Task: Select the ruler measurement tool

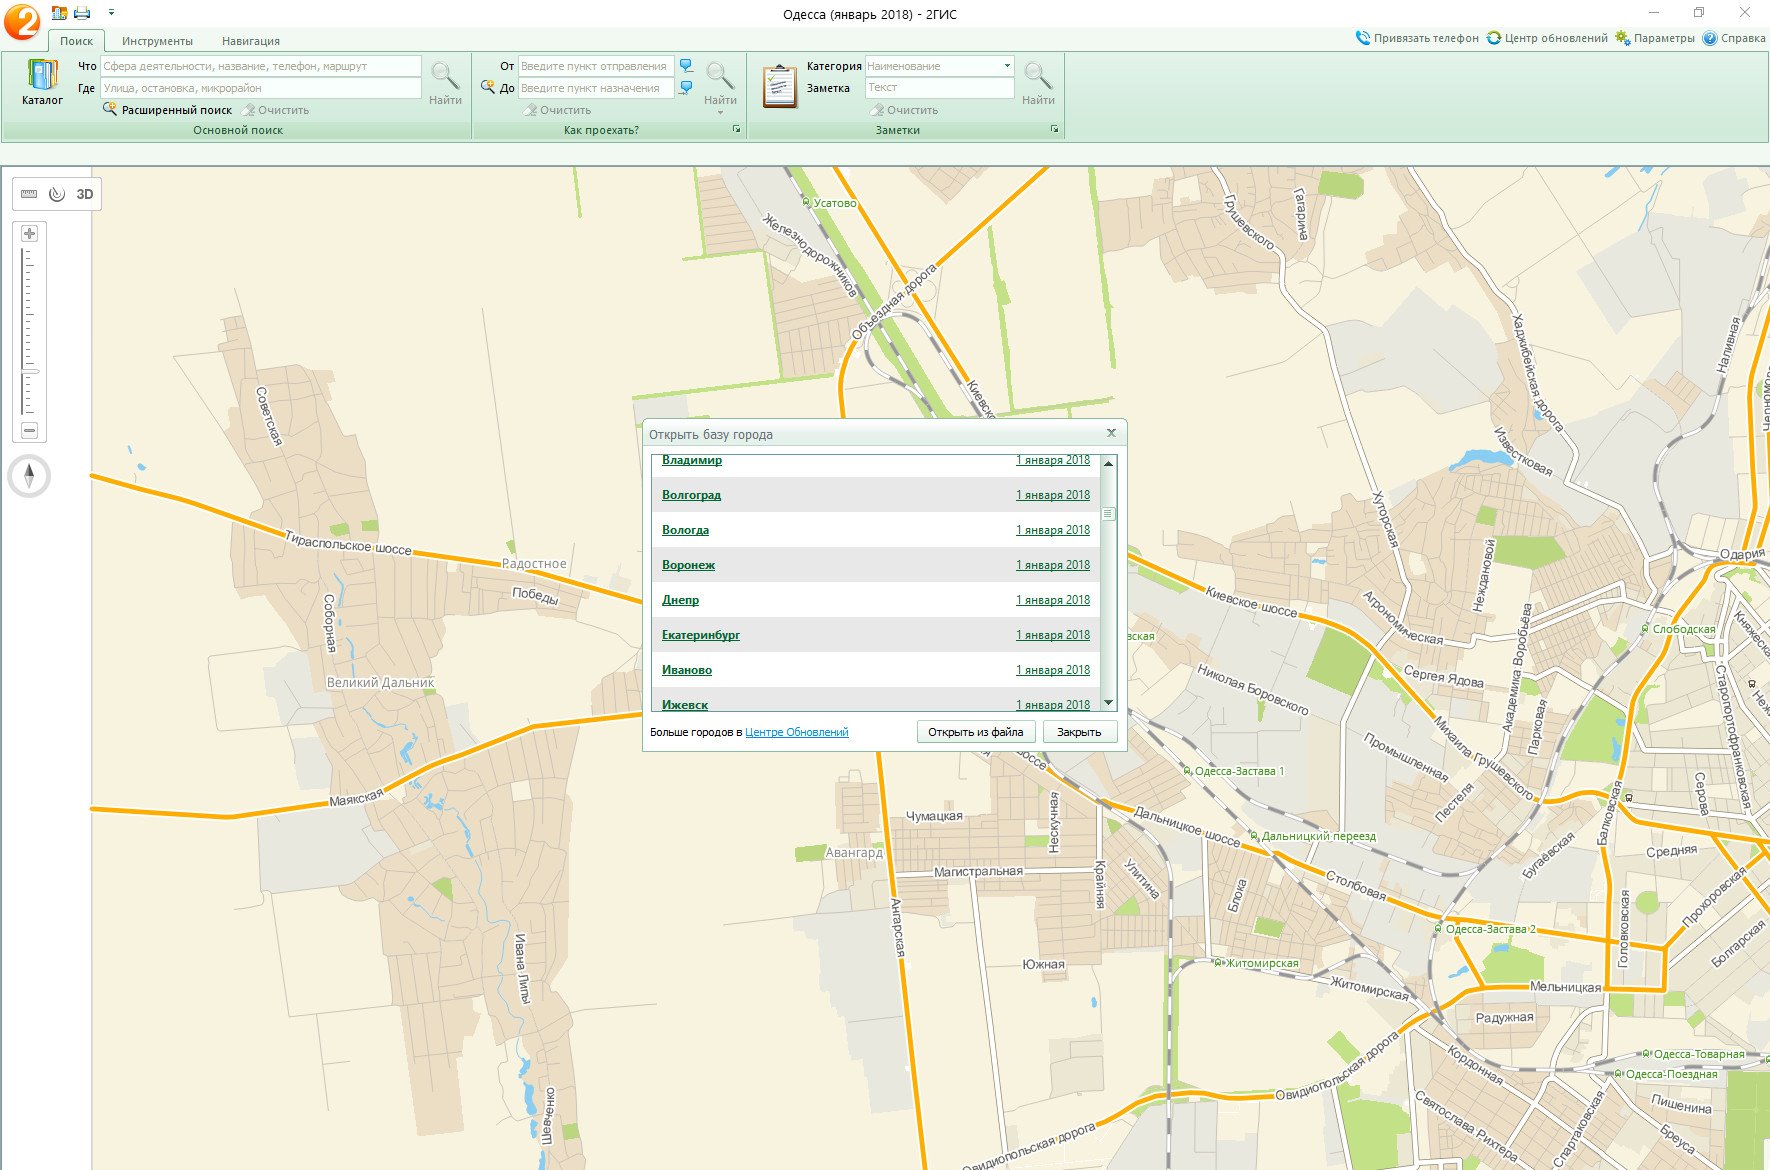Action: (29, 194)
